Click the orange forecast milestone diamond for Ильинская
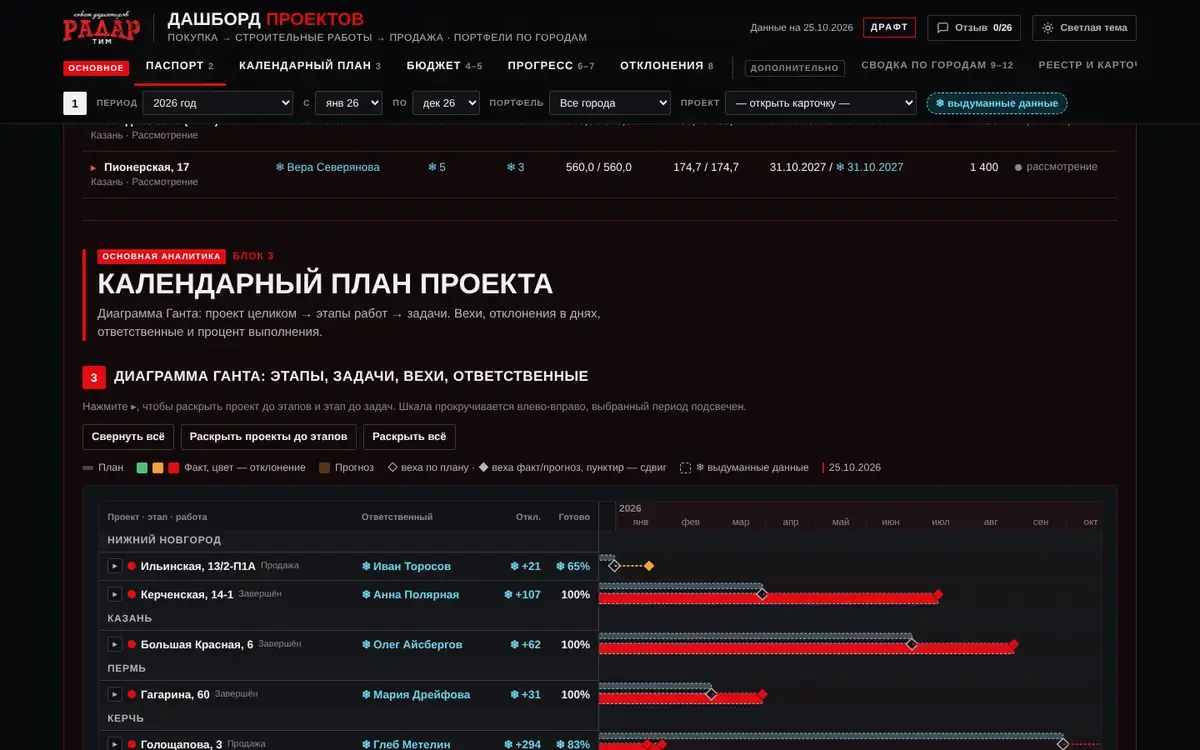 click(x=649, y=566)
